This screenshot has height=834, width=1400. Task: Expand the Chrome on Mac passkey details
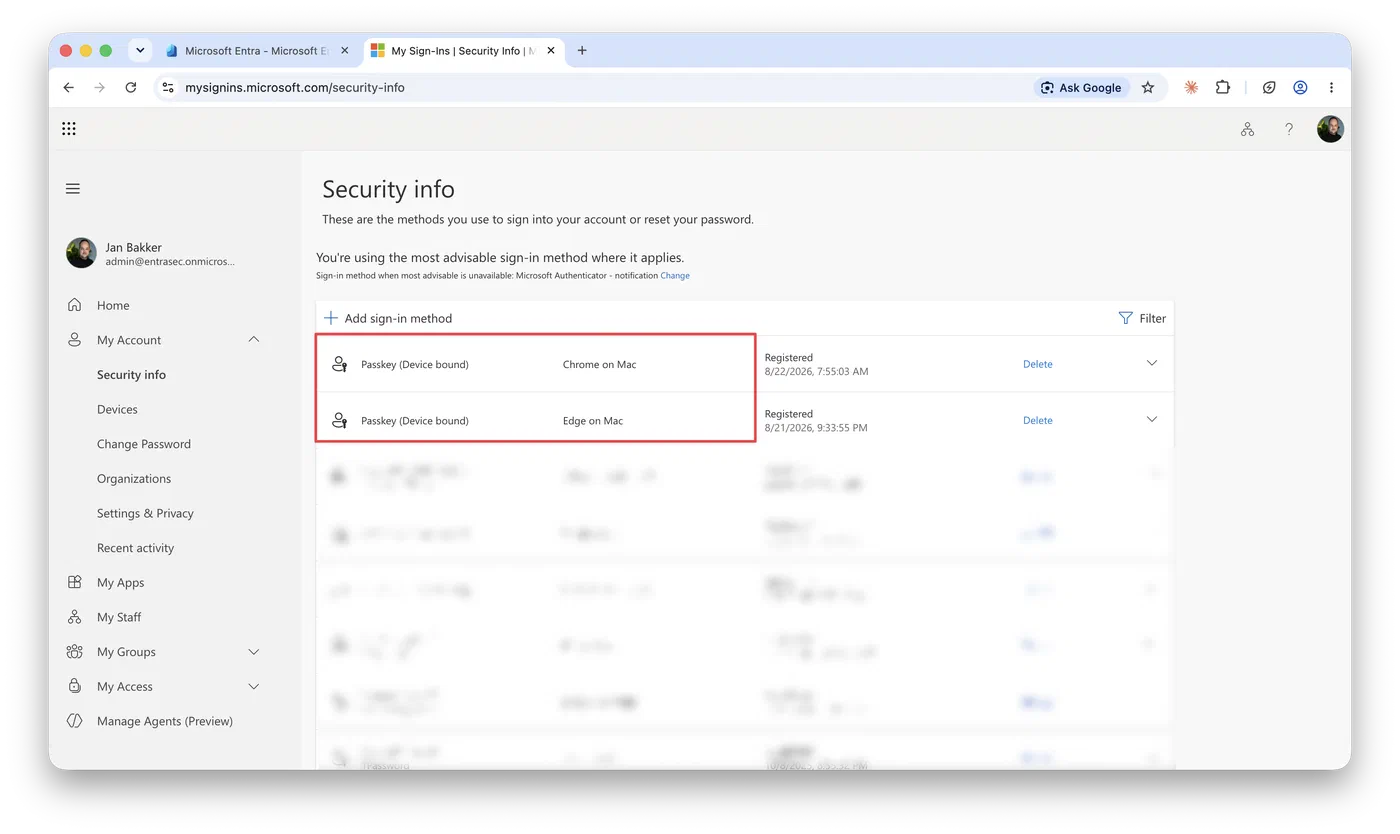1151,363
